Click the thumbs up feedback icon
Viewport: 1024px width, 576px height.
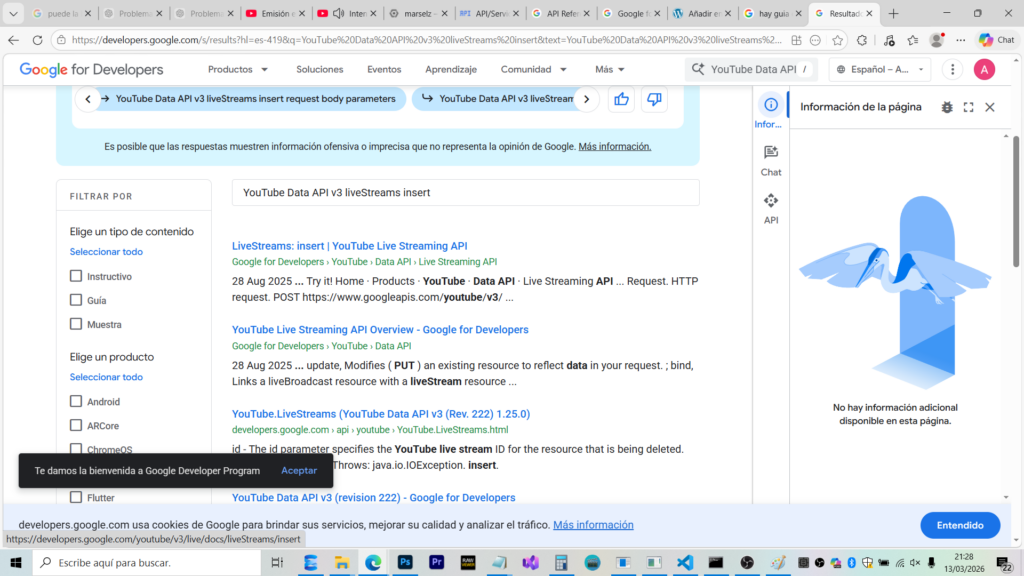pyautogui.click(x=621, y=99)
